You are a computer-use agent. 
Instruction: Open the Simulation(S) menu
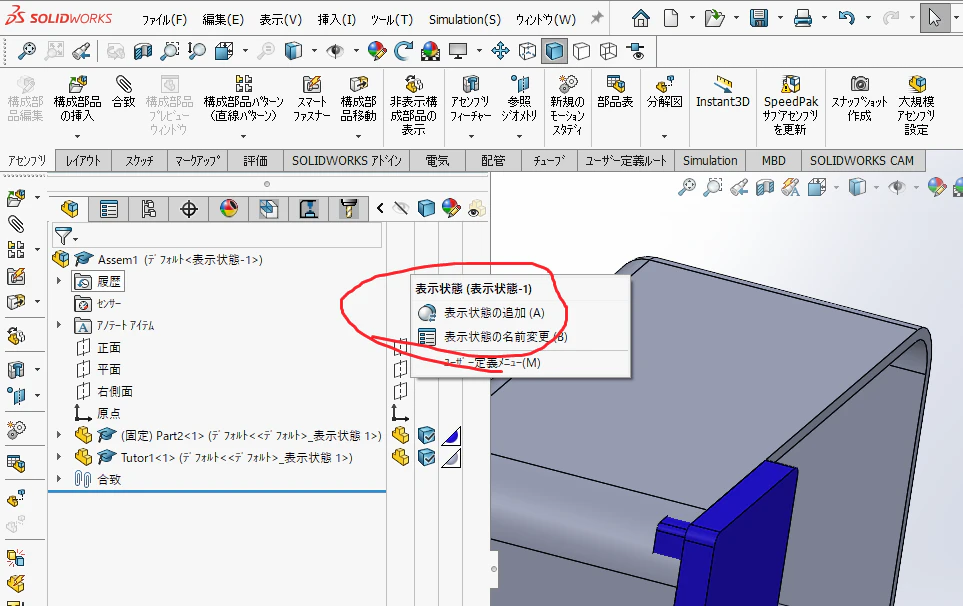tap(465, 20)
